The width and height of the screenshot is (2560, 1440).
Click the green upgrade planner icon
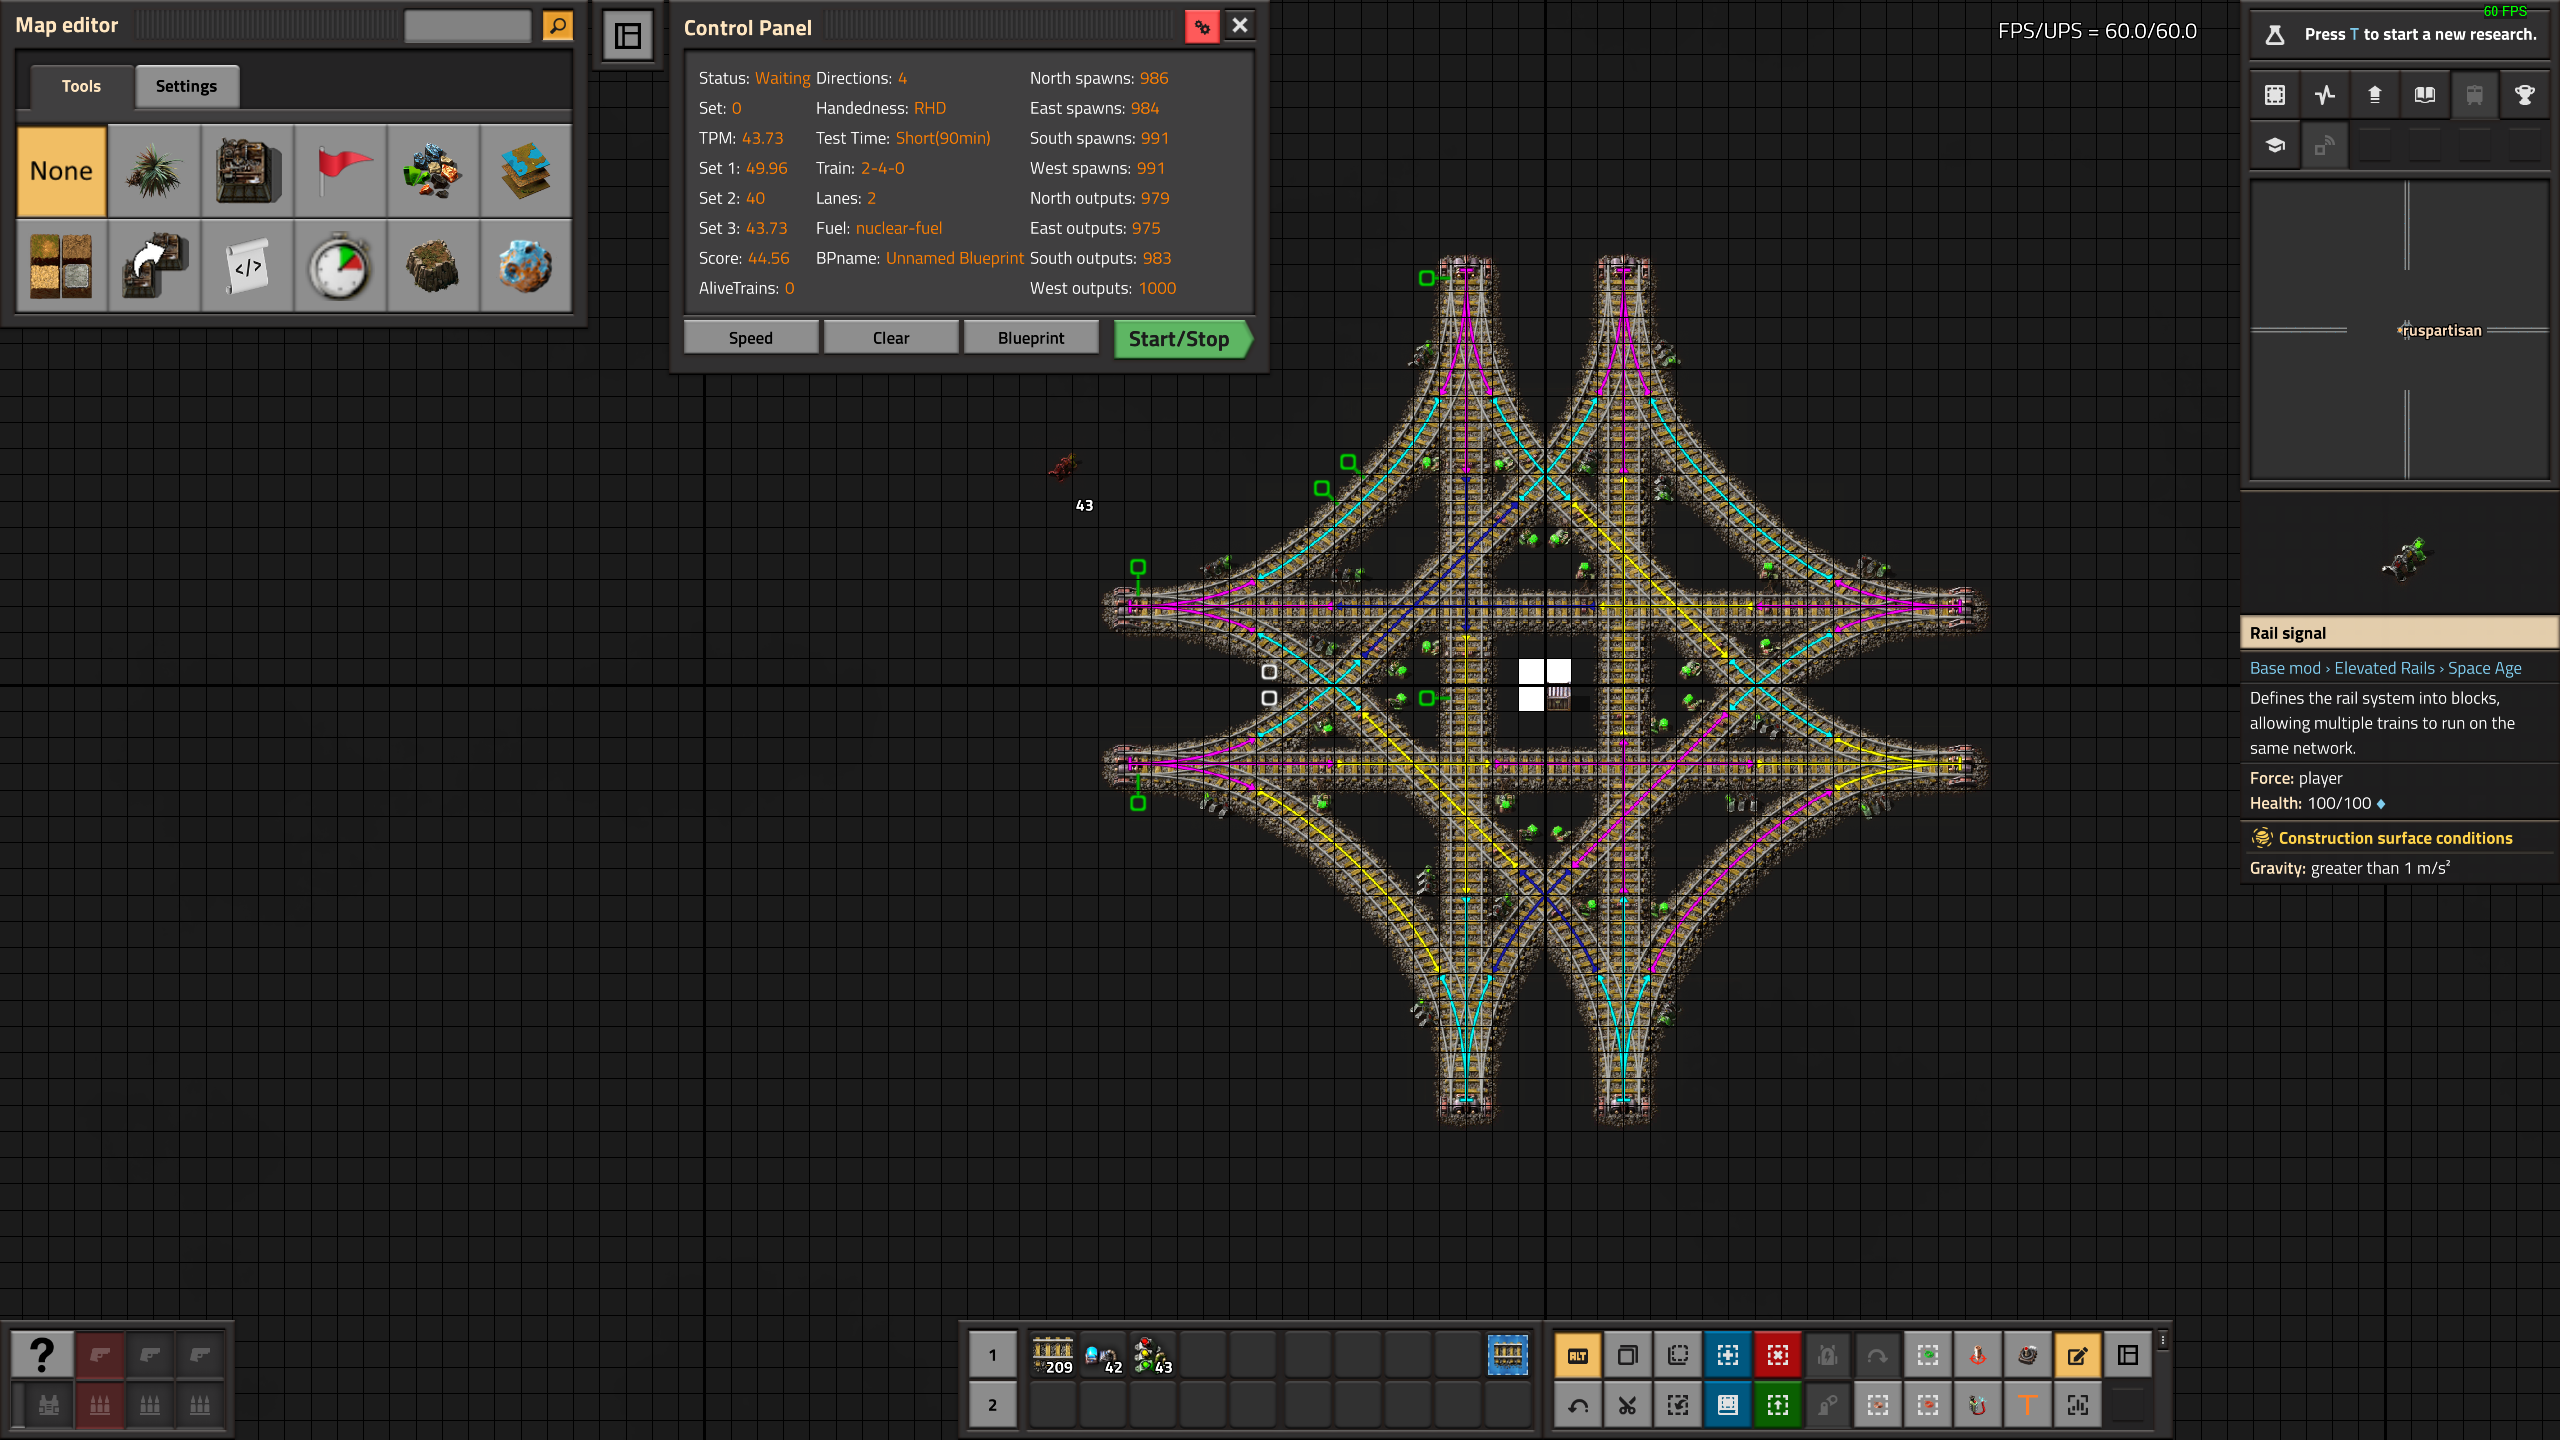1778,1406
